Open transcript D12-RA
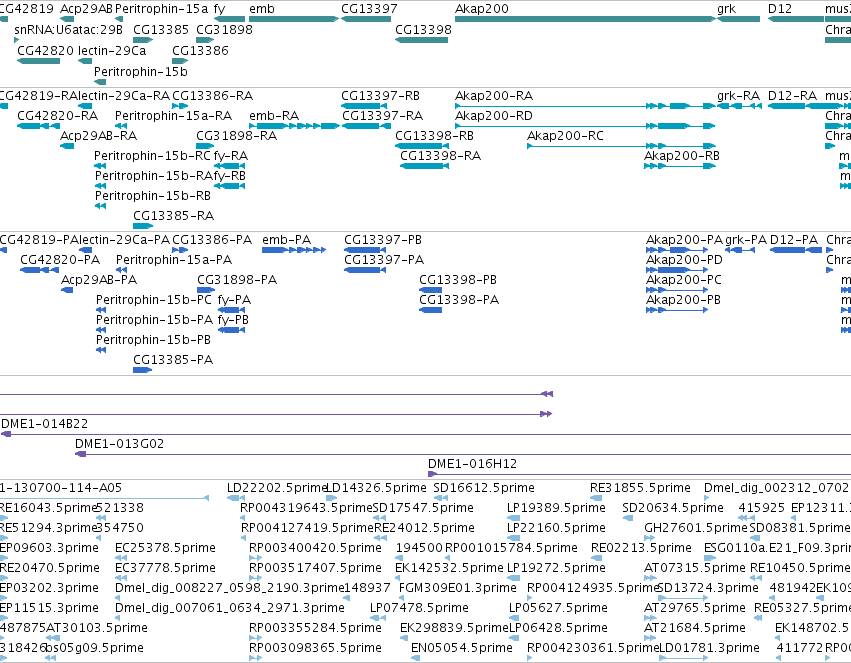This screenshot has width=851, height=663. coord(792,96)
